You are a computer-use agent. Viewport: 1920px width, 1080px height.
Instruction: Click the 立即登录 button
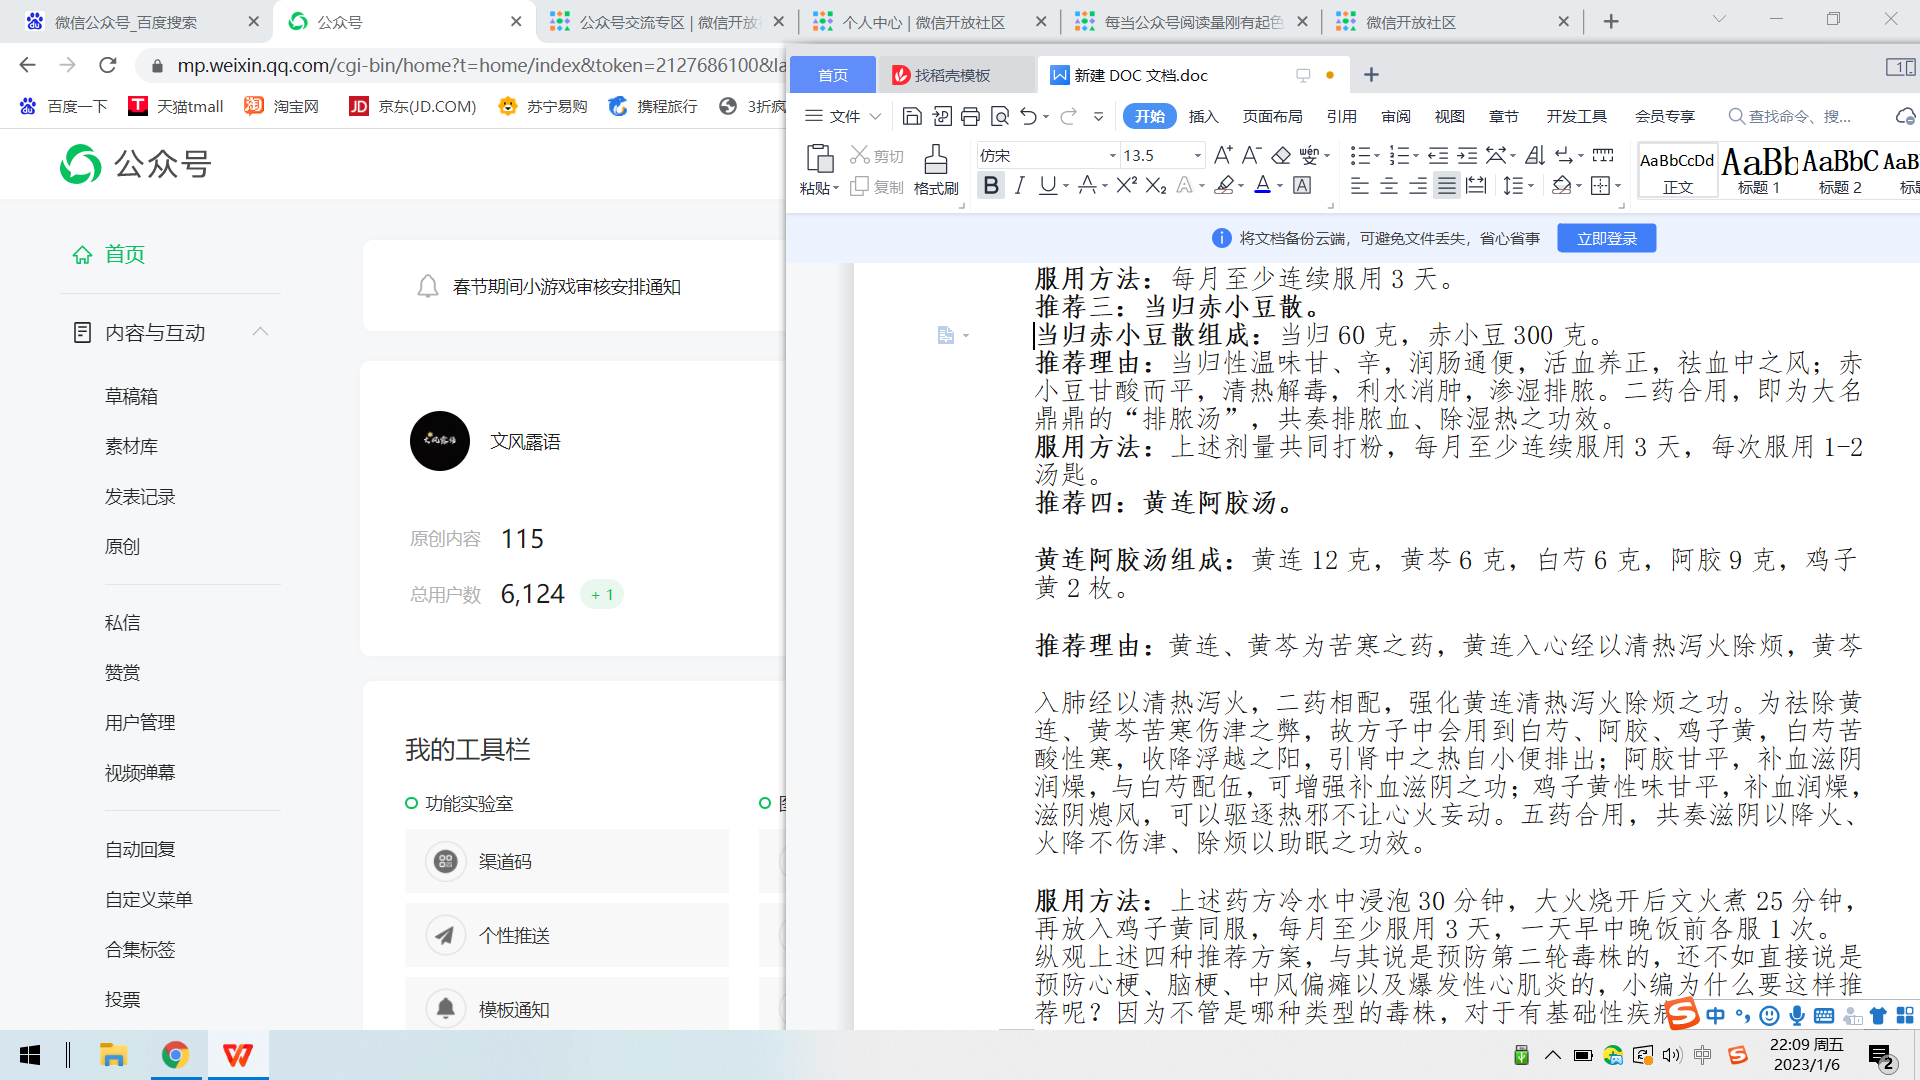tap(1606, 238)
